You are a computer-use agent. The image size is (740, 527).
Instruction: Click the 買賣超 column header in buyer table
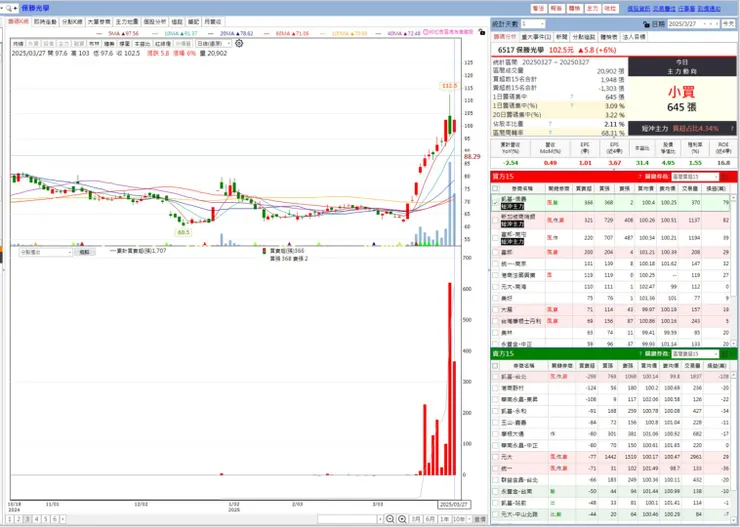(584, 189)
